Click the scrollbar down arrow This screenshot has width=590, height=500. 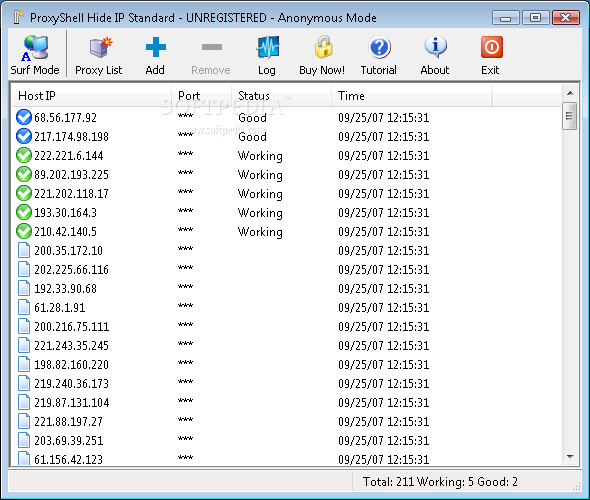tap(570, 457)
